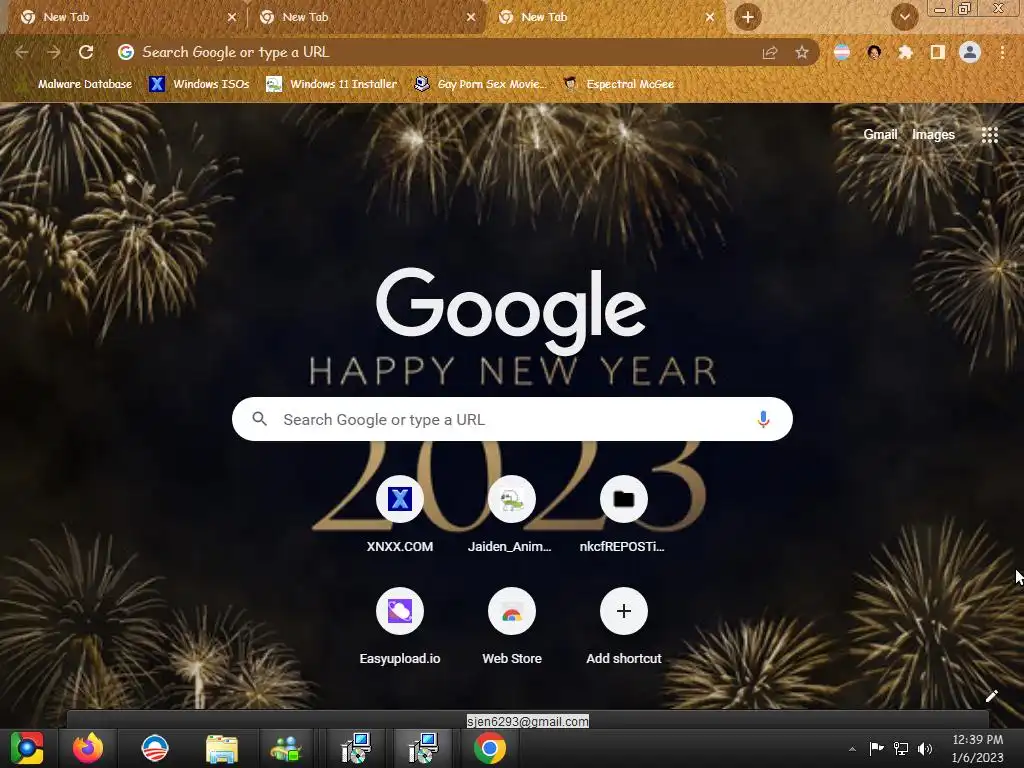Switch to the first New Tab
This screenshot has width=1024, height=768.
pyautogui.click(x=124, y=17)
